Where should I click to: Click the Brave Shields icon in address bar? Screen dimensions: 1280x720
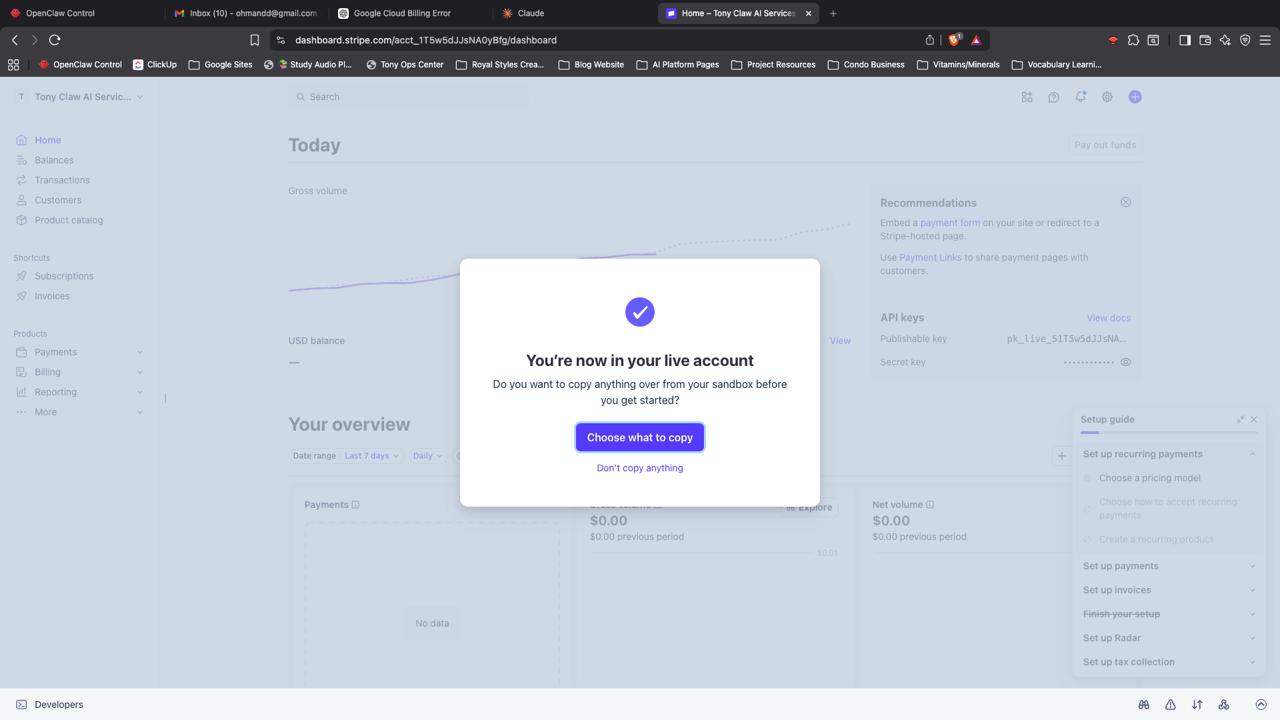pyautogui.click(x=954, y=40)
